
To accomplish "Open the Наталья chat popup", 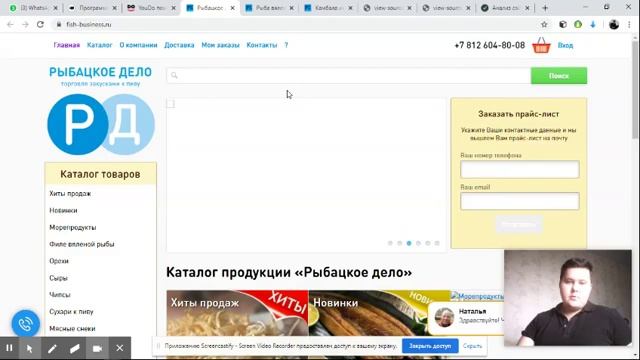I will 466,318.
